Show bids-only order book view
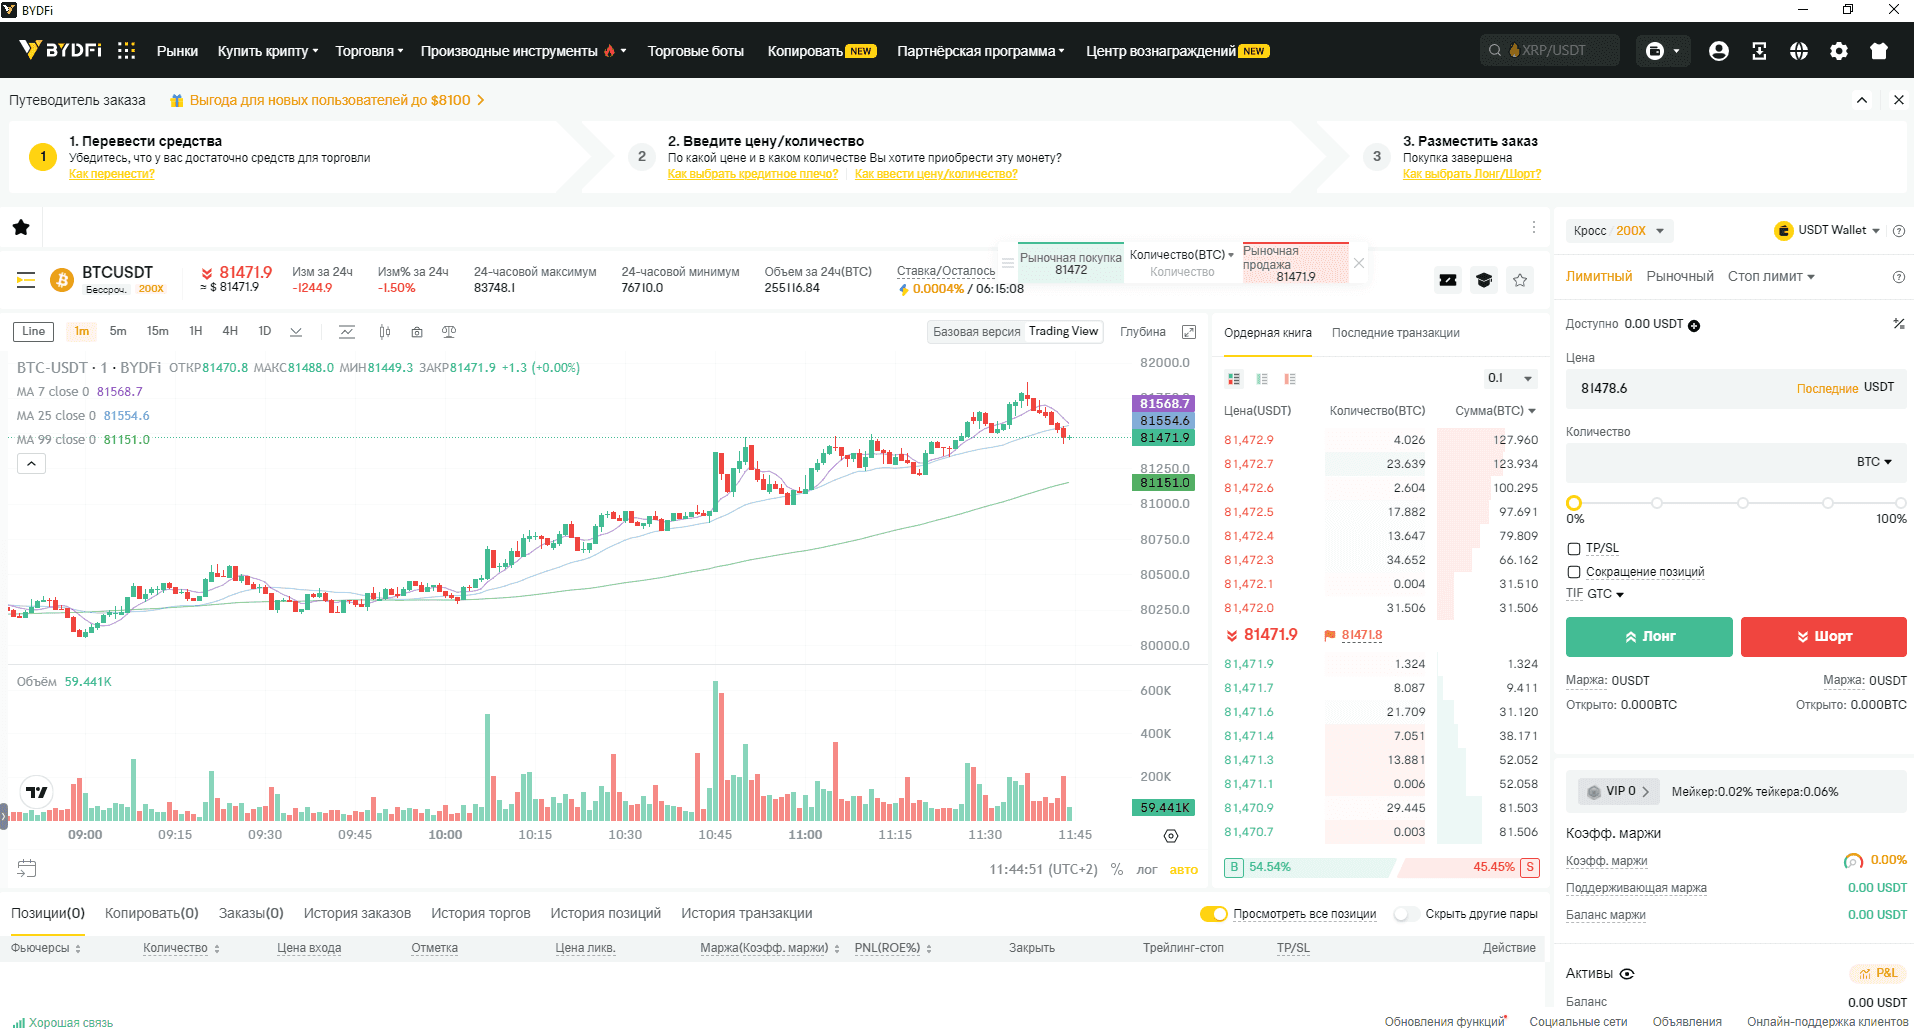The height and width of the screenshot is (1035, 1914). (1262, 379)
